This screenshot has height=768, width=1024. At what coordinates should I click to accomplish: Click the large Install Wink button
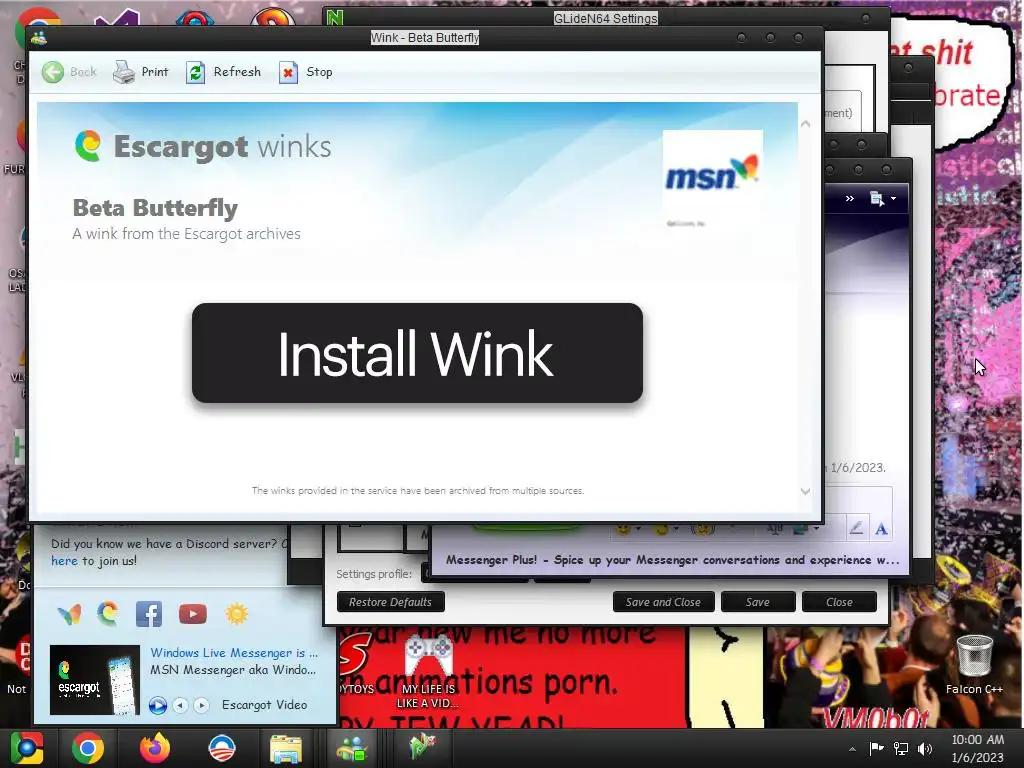click(x=417, y=353)
